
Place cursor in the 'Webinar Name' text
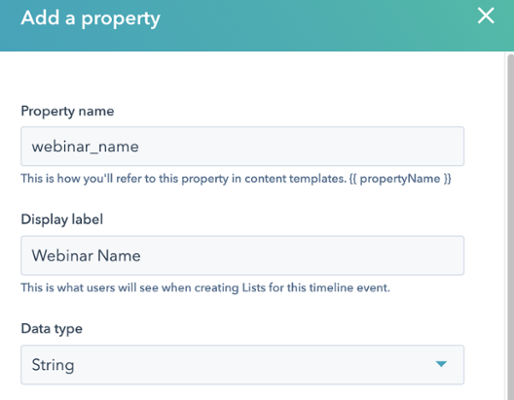coord(86,256)
